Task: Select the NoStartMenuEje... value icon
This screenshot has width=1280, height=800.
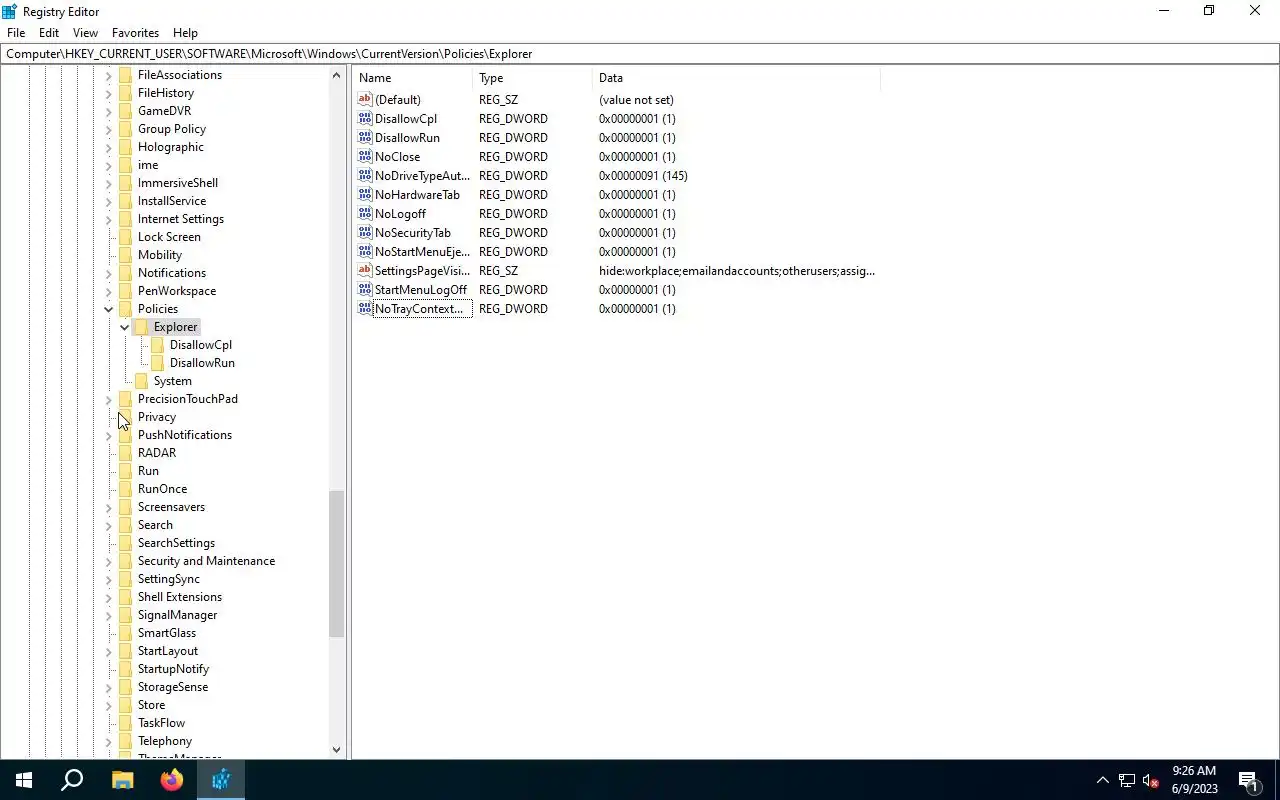Action: click(365, 251)
